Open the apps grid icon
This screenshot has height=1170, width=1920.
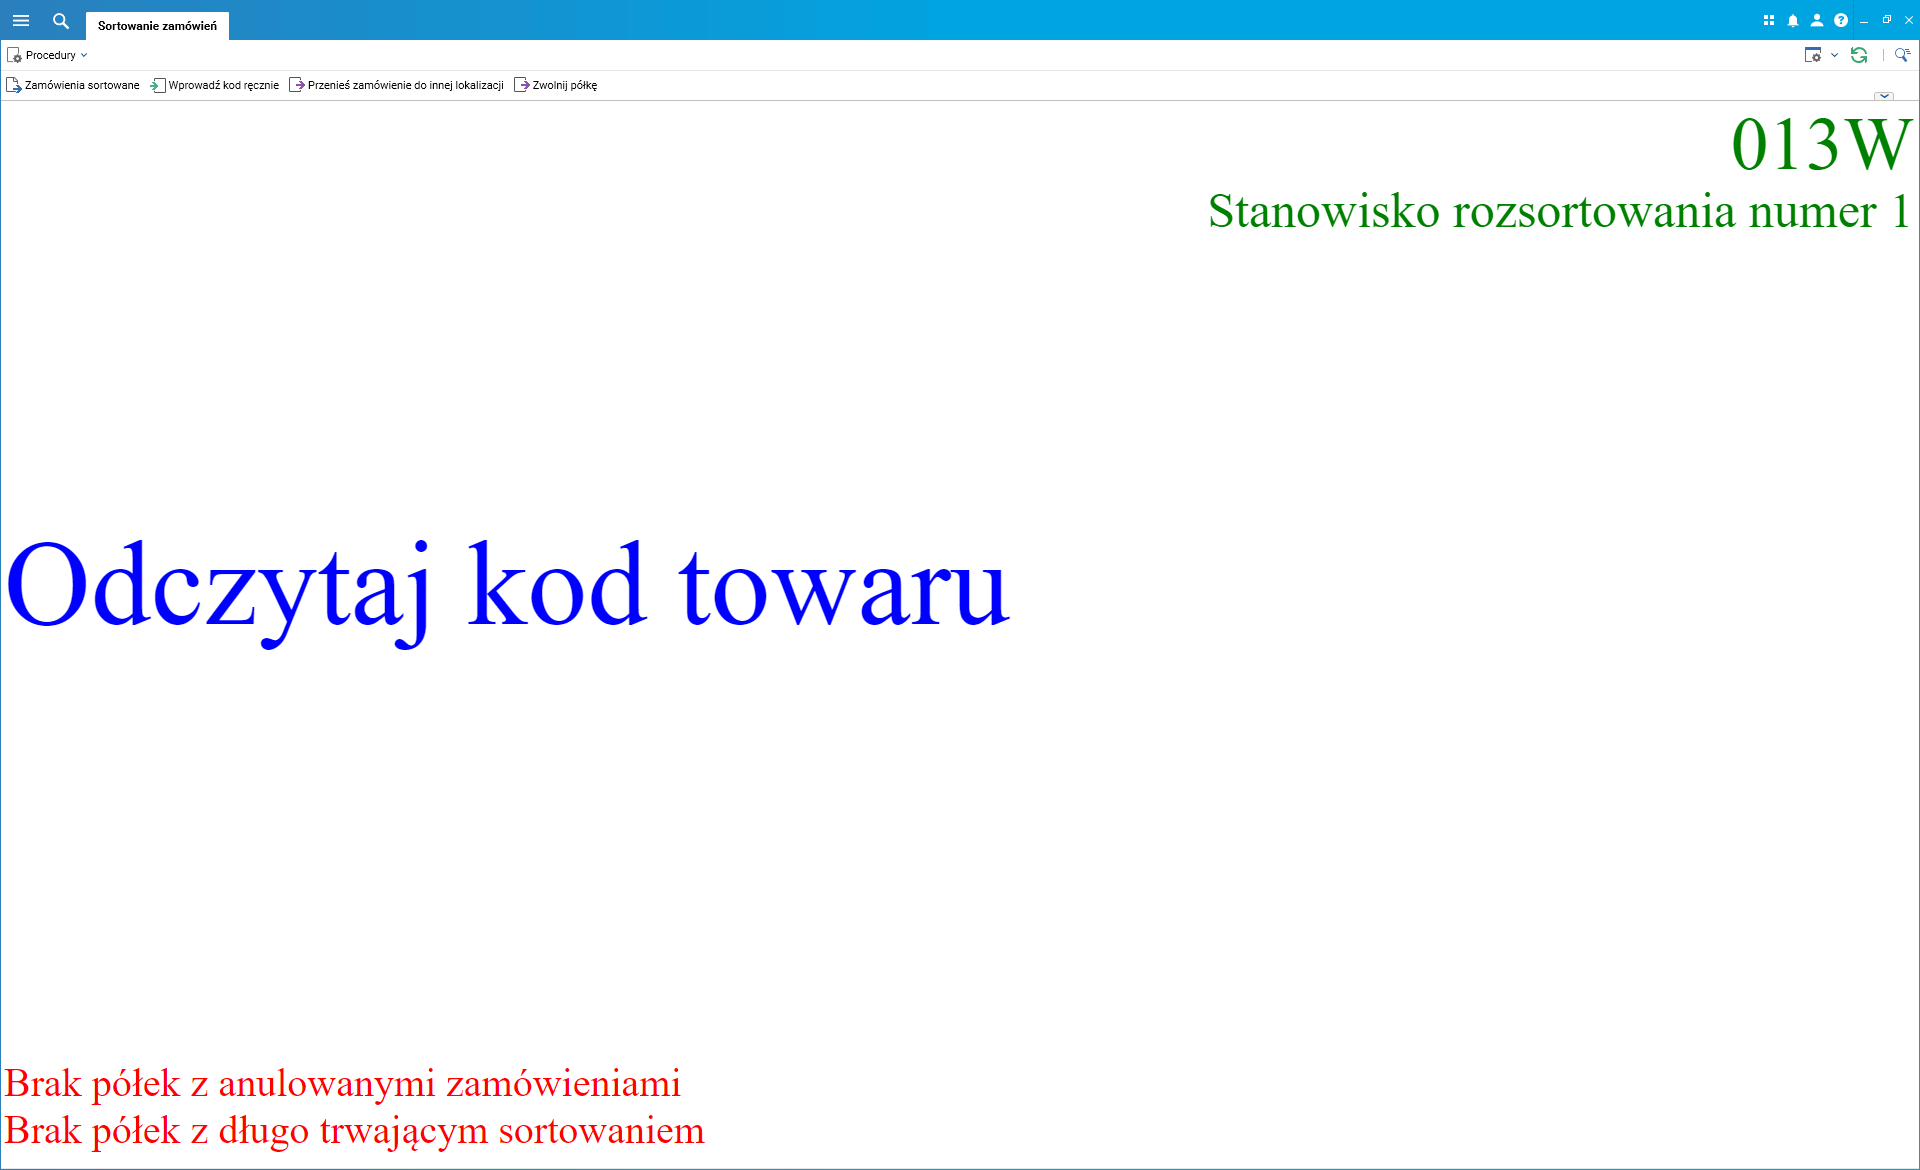[x=1768, y=20]
